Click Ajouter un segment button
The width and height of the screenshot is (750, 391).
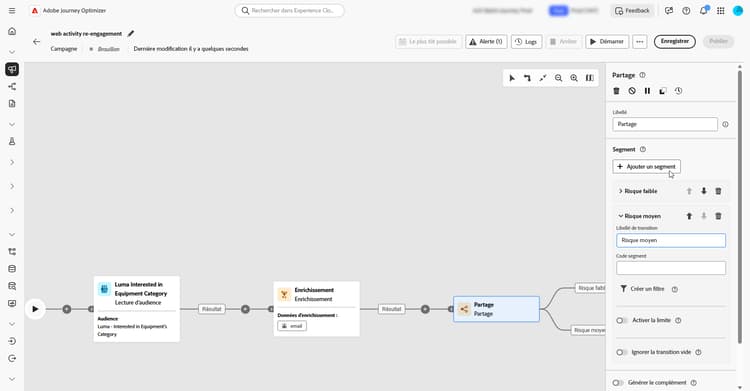[646, 167]
